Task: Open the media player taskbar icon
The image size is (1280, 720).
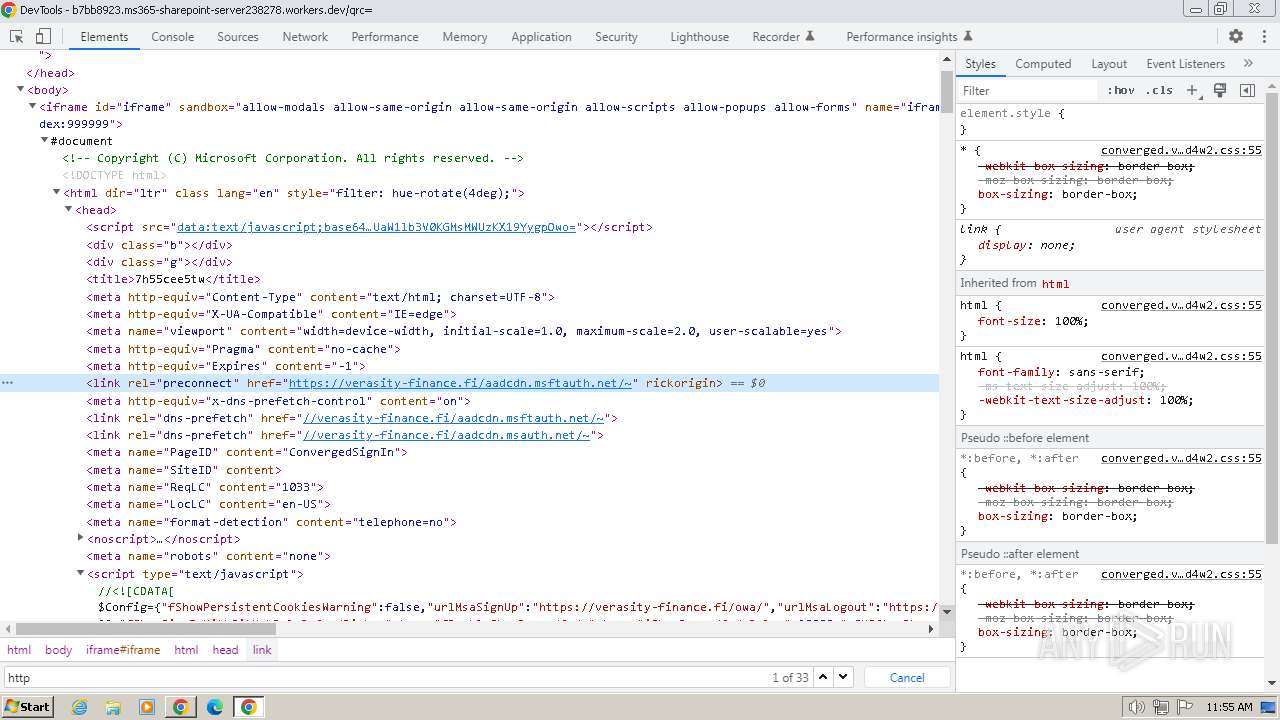Action: click(147, 707)
